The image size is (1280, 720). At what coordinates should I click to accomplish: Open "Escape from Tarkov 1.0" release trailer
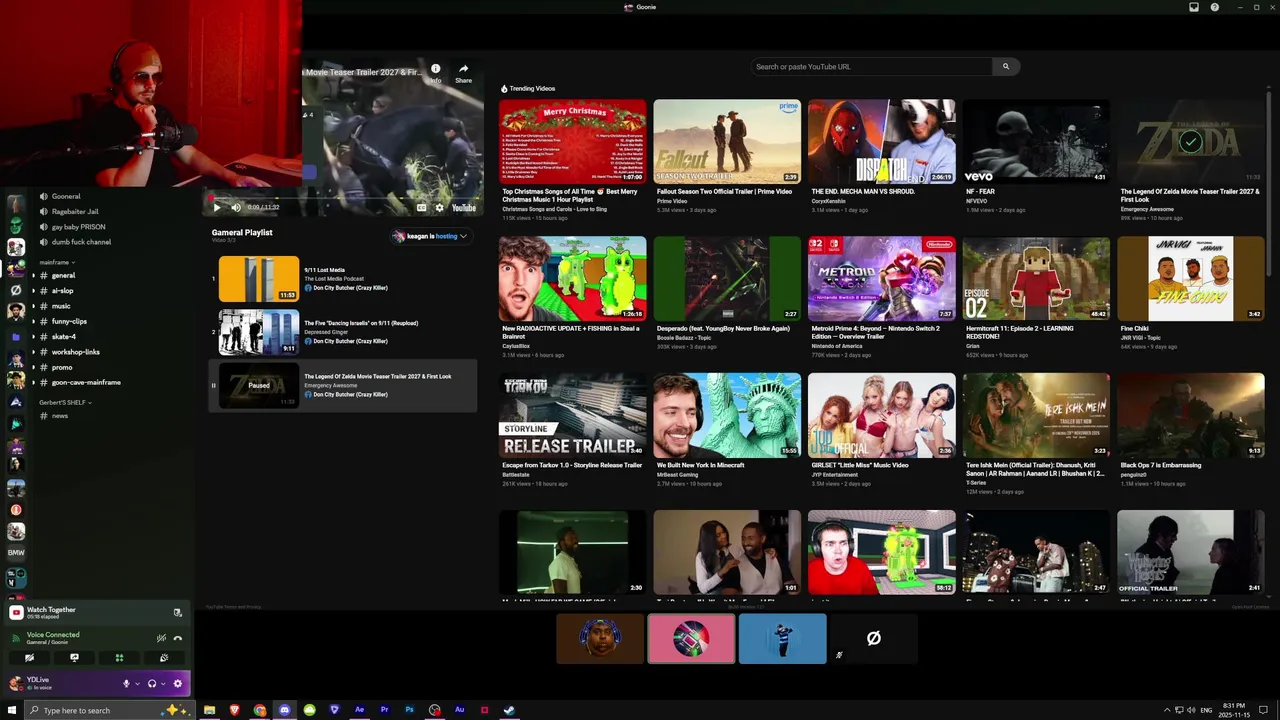click(573, 415)
